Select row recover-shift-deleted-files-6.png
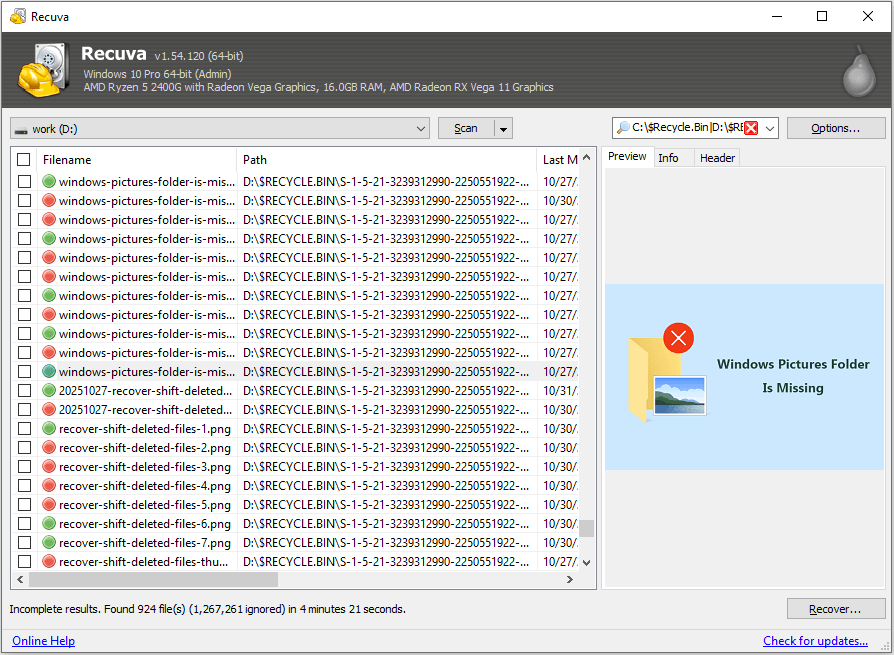The width and height of the screenshot is (894, 655). [x=295, y=523]
